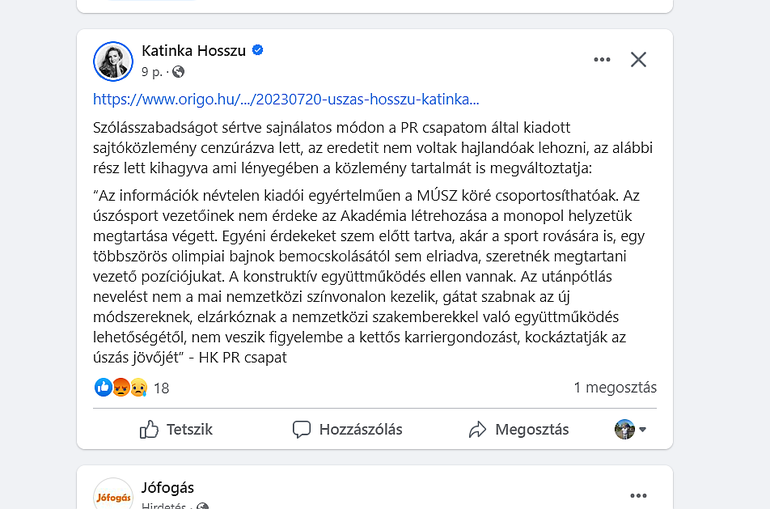Click the sad reaction emoji
The height and width of the screenshot is (509, 770).
[x=137, y=387]
